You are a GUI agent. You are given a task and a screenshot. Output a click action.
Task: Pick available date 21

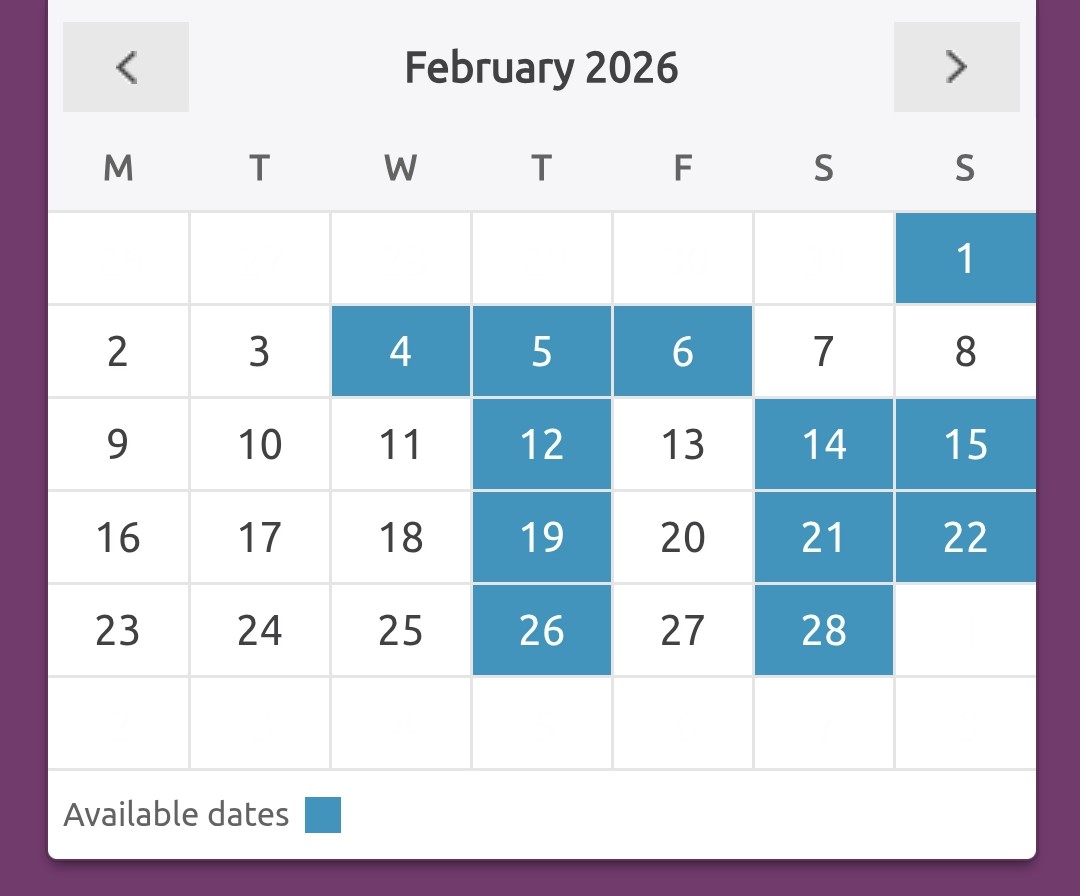(824, 537)
